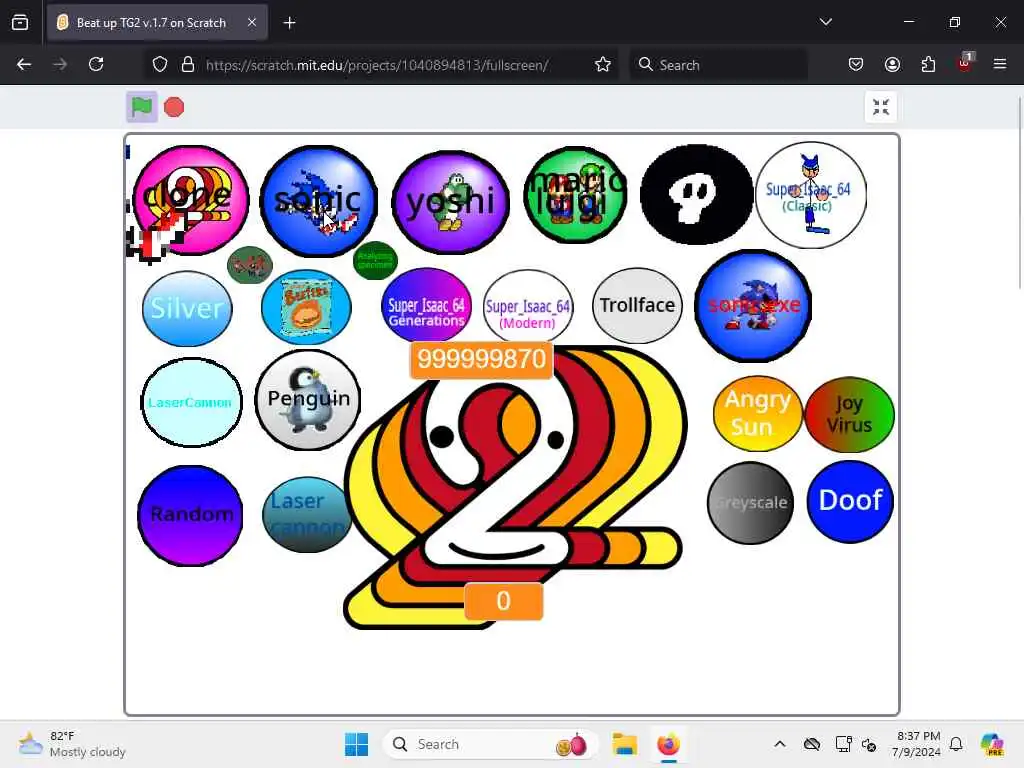Screen dimensions: 1024x768
Task: Click the small grey-green circle below clone
Action: coord(249,264)
